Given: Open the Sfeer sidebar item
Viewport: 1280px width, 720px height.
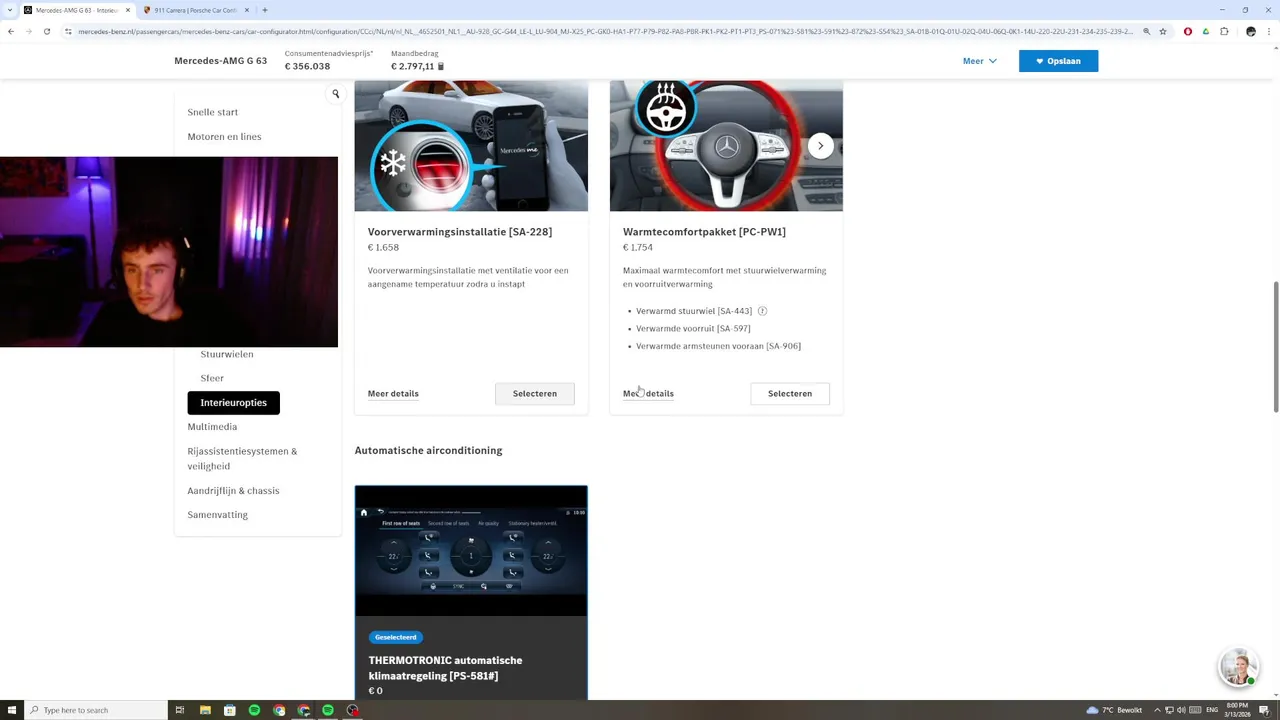Looking at the screenshot, I should [212, 378].
